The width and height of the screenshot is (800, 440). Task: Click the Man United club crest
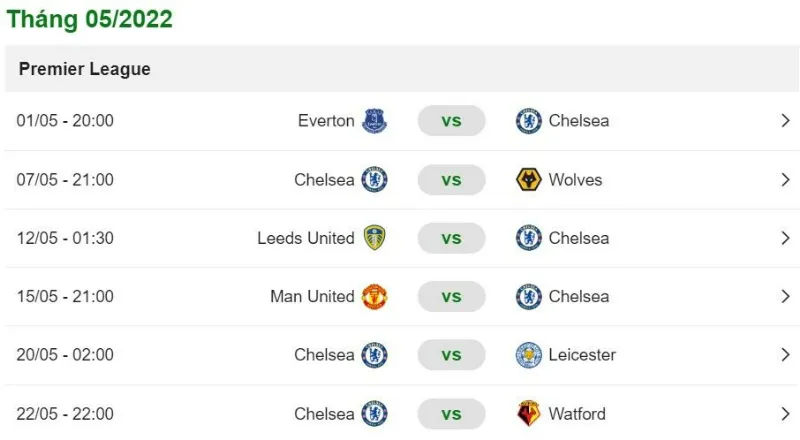pos(374,297)
